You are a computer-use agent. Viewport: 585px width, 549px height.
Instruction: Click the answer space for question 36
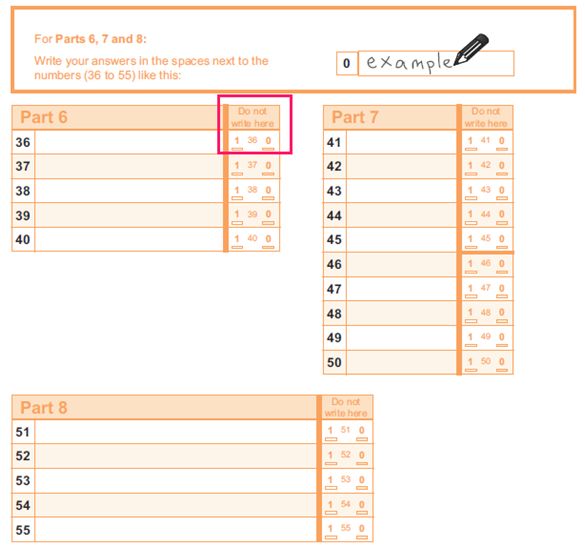coord(129,142)
